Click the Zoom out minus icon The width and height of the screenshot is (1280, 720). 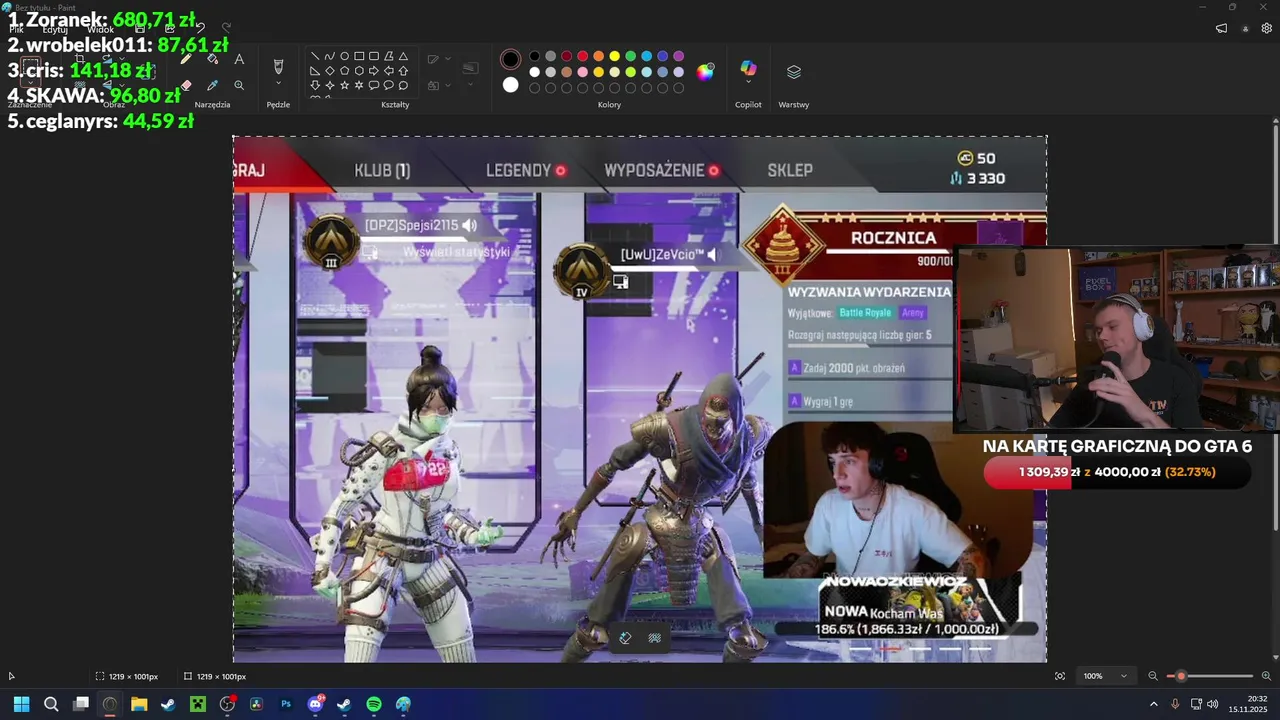pyautogui.click(x=1153, y=676)
